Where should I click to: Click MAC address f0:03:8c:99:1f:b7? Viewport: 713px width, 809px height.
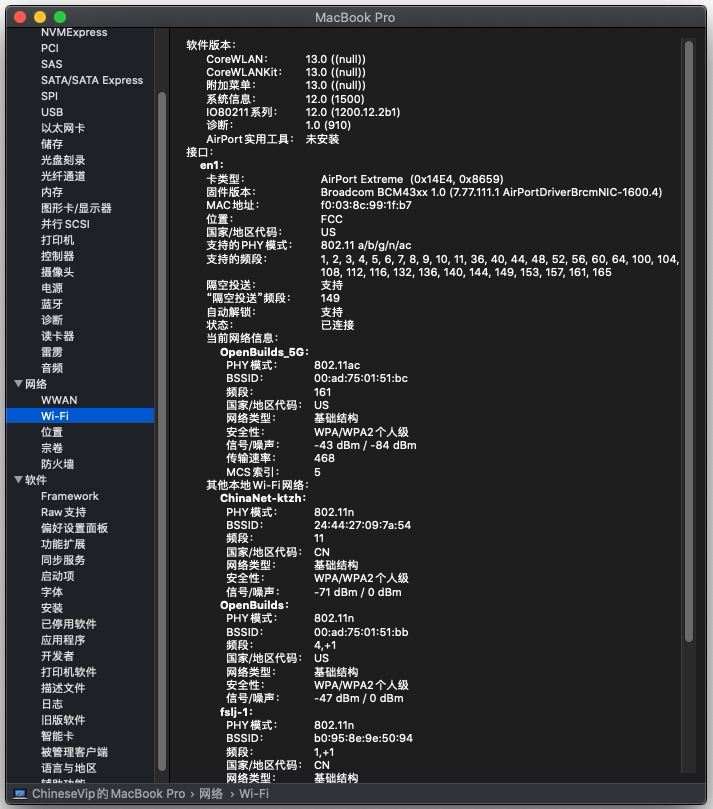click(366, 205)
